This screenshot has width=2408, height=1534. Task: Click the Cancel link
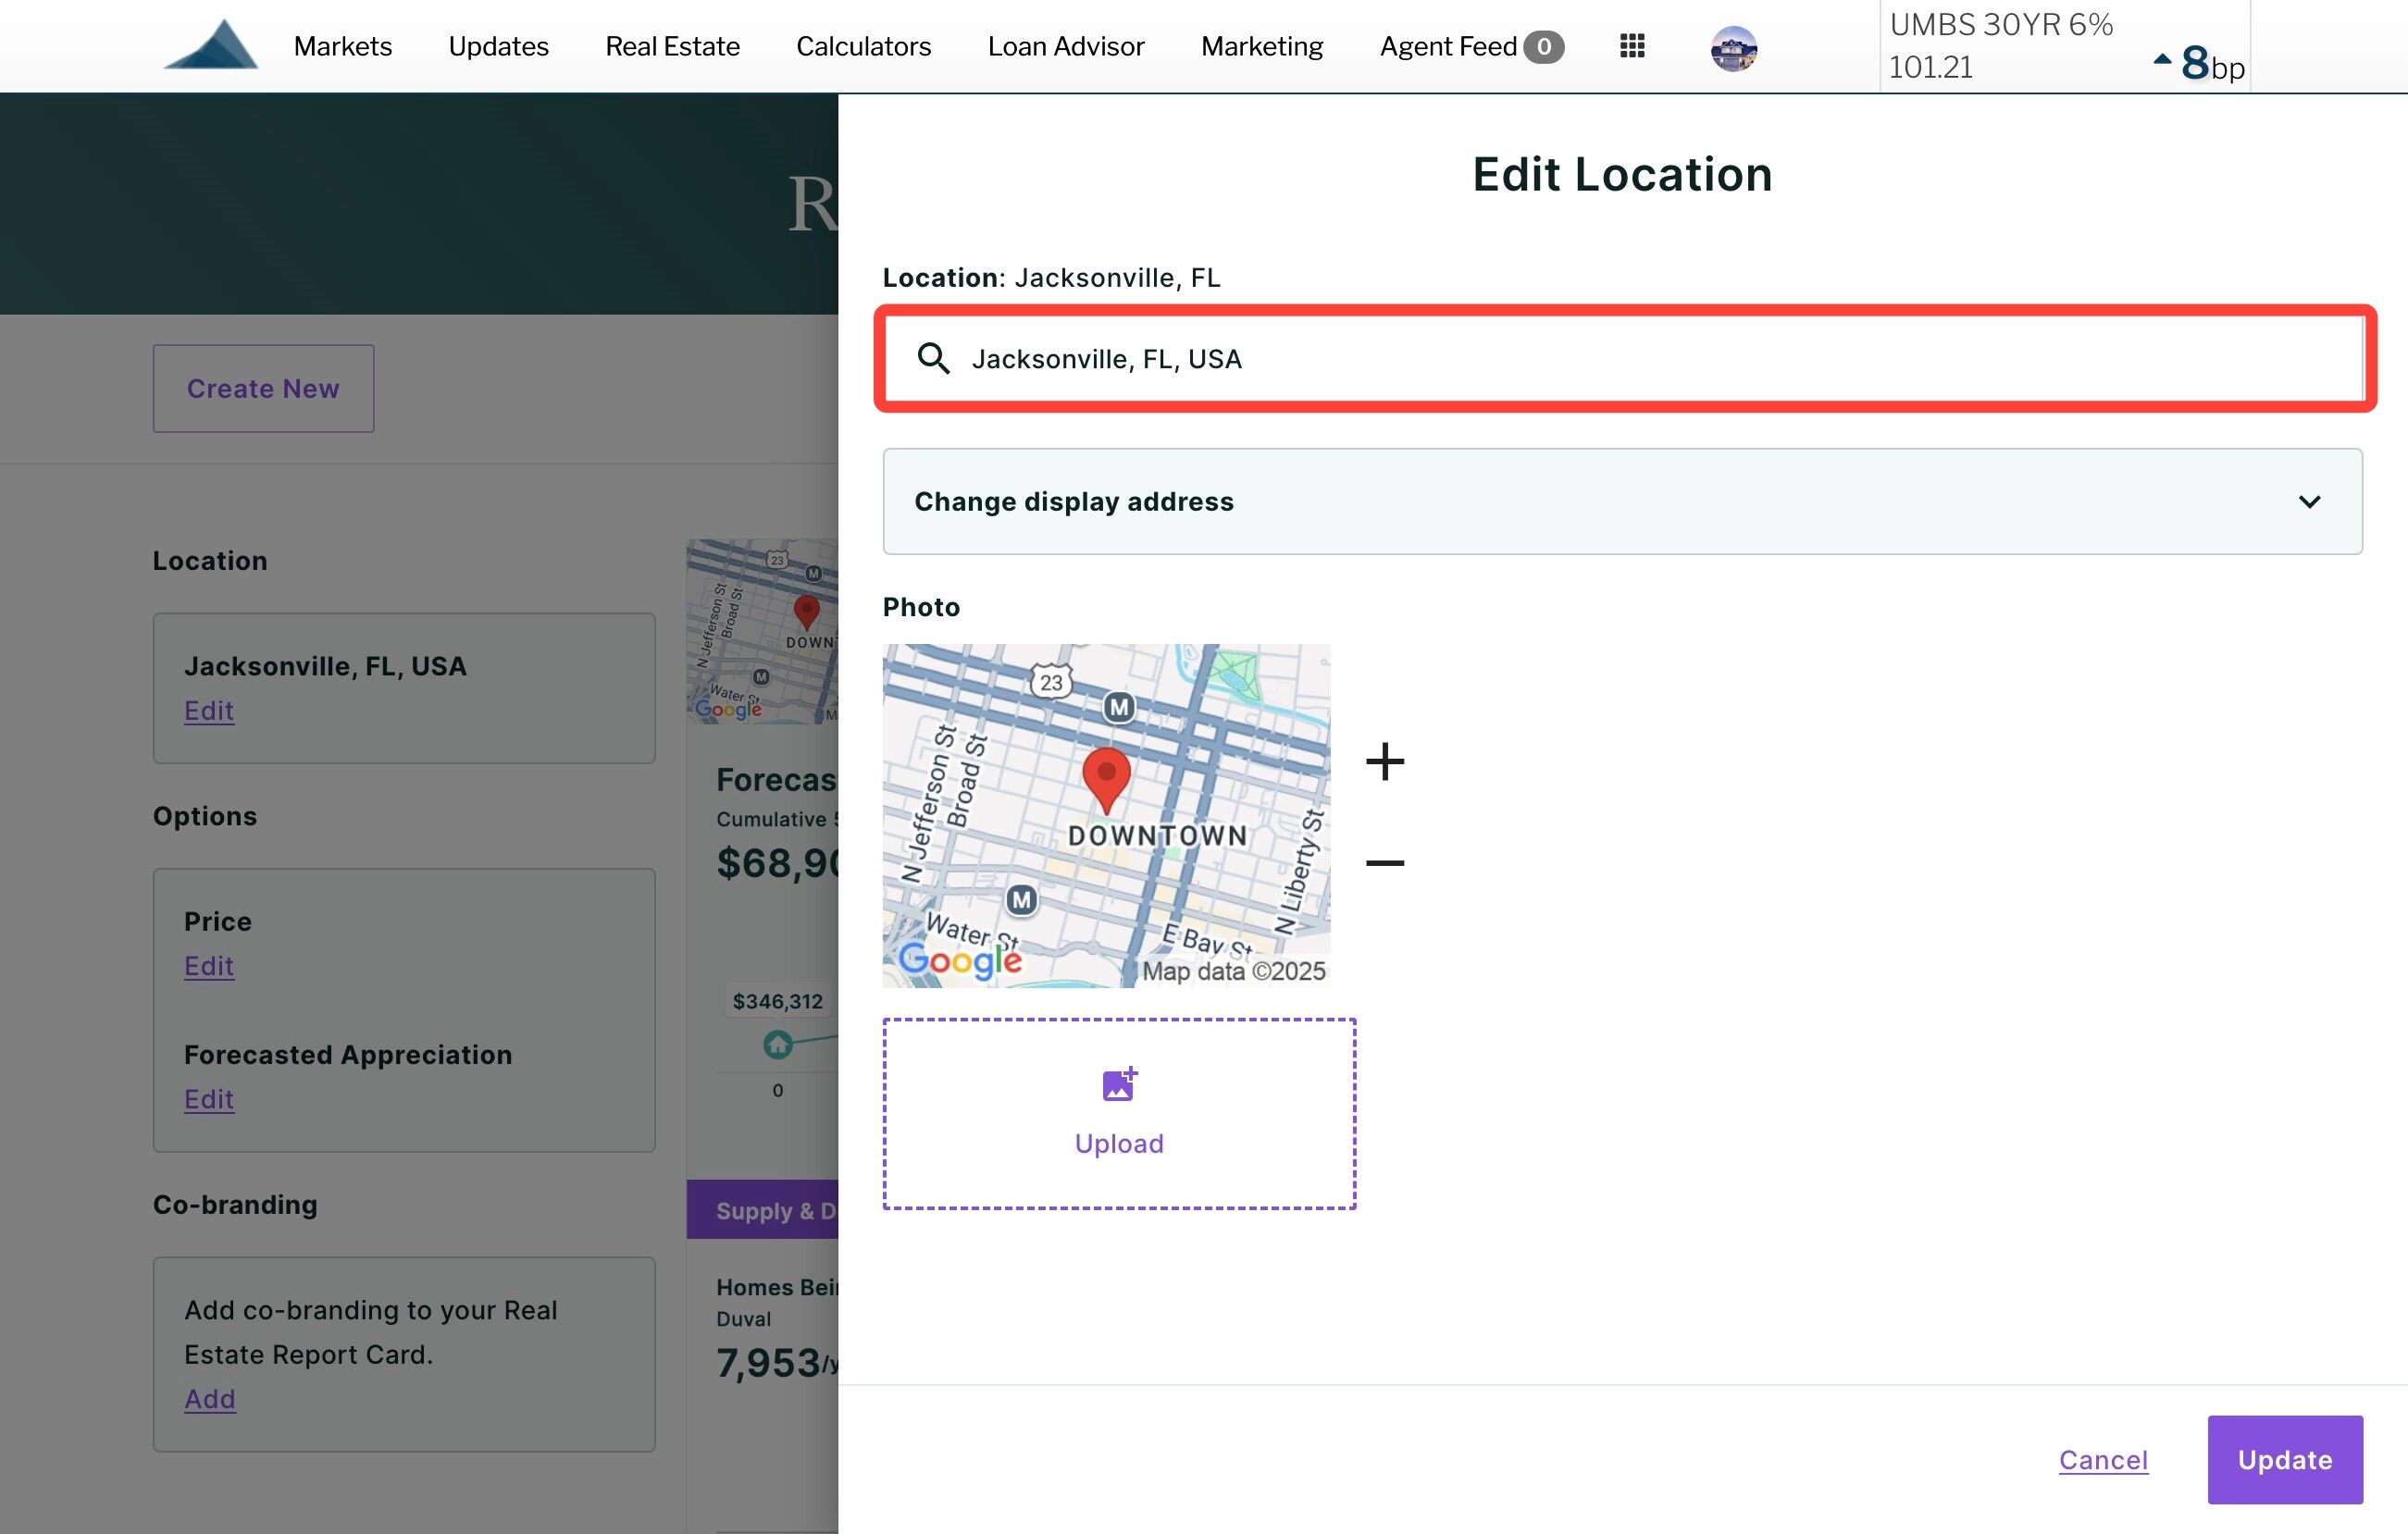pyautogui.click(x=2103, y=1459)
